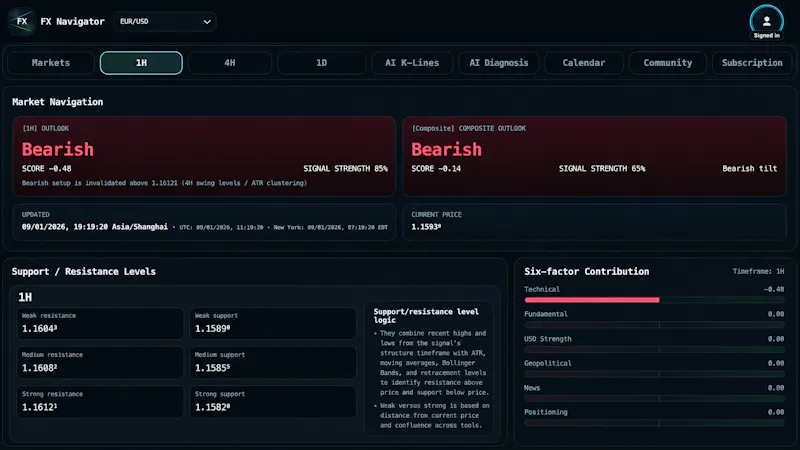Click the Weak resistance 1.1604 card
The height and width of the screenshot is (450, 800).
[x=100, y=323]
